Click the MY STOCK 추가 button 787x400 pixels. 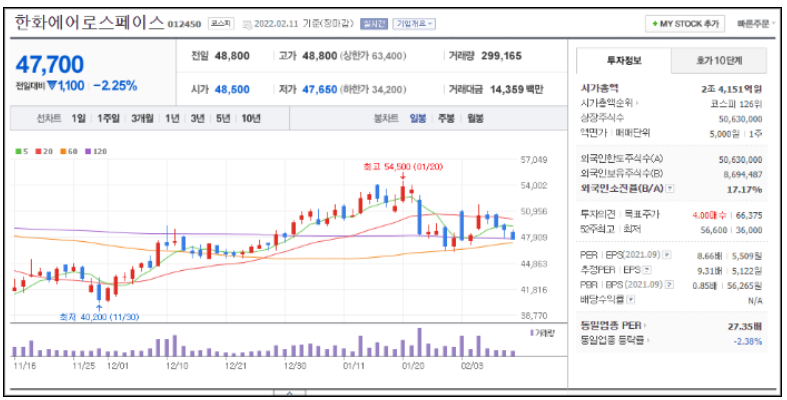685,24
